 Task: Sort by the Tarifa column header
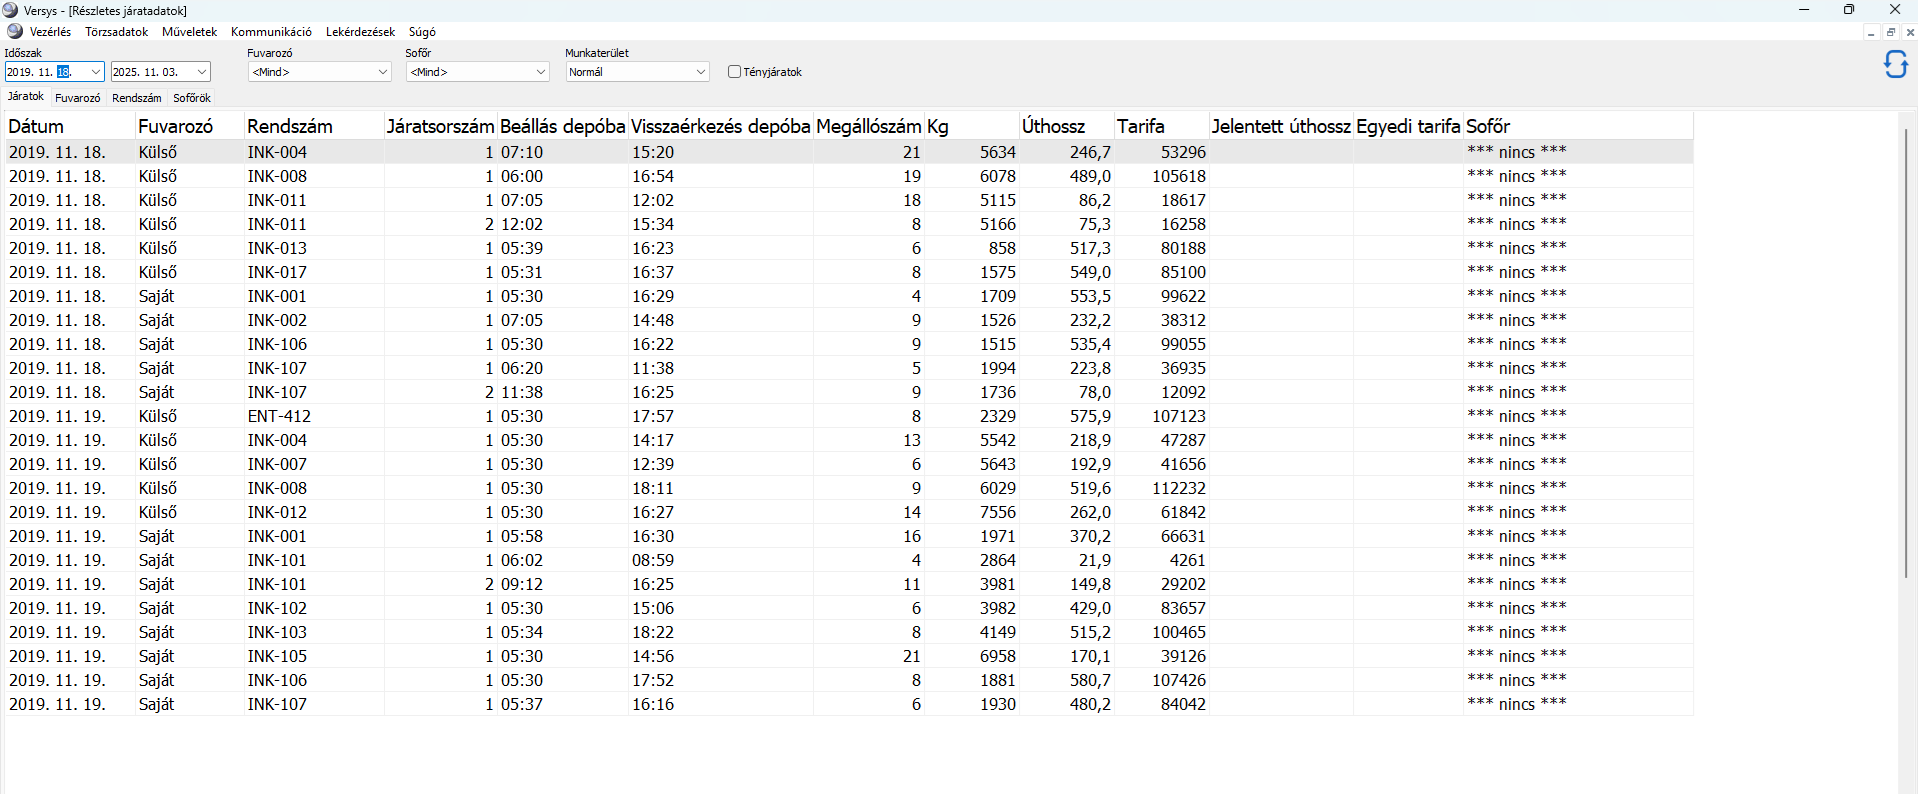pos(1141,126)
